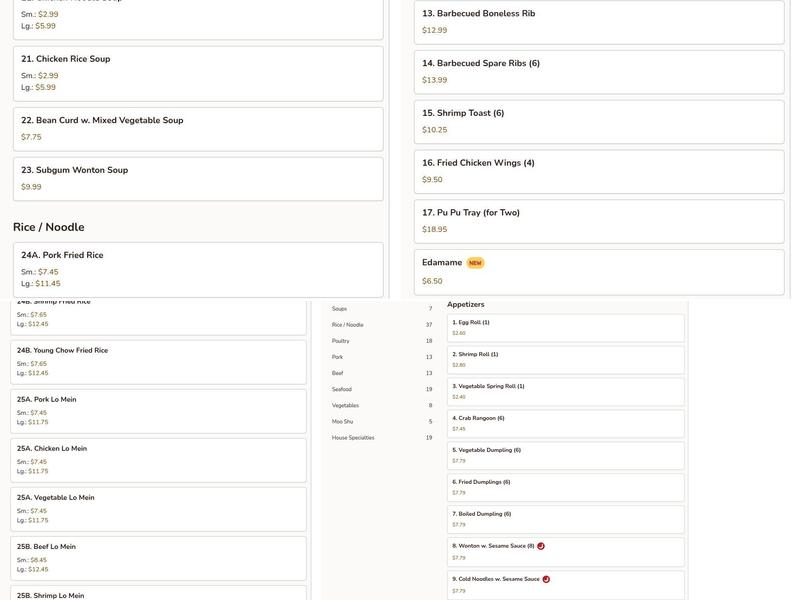This screenshot has width=800, height=600.
Task: Choose the Vegetables category
Action: click(345, 405)
